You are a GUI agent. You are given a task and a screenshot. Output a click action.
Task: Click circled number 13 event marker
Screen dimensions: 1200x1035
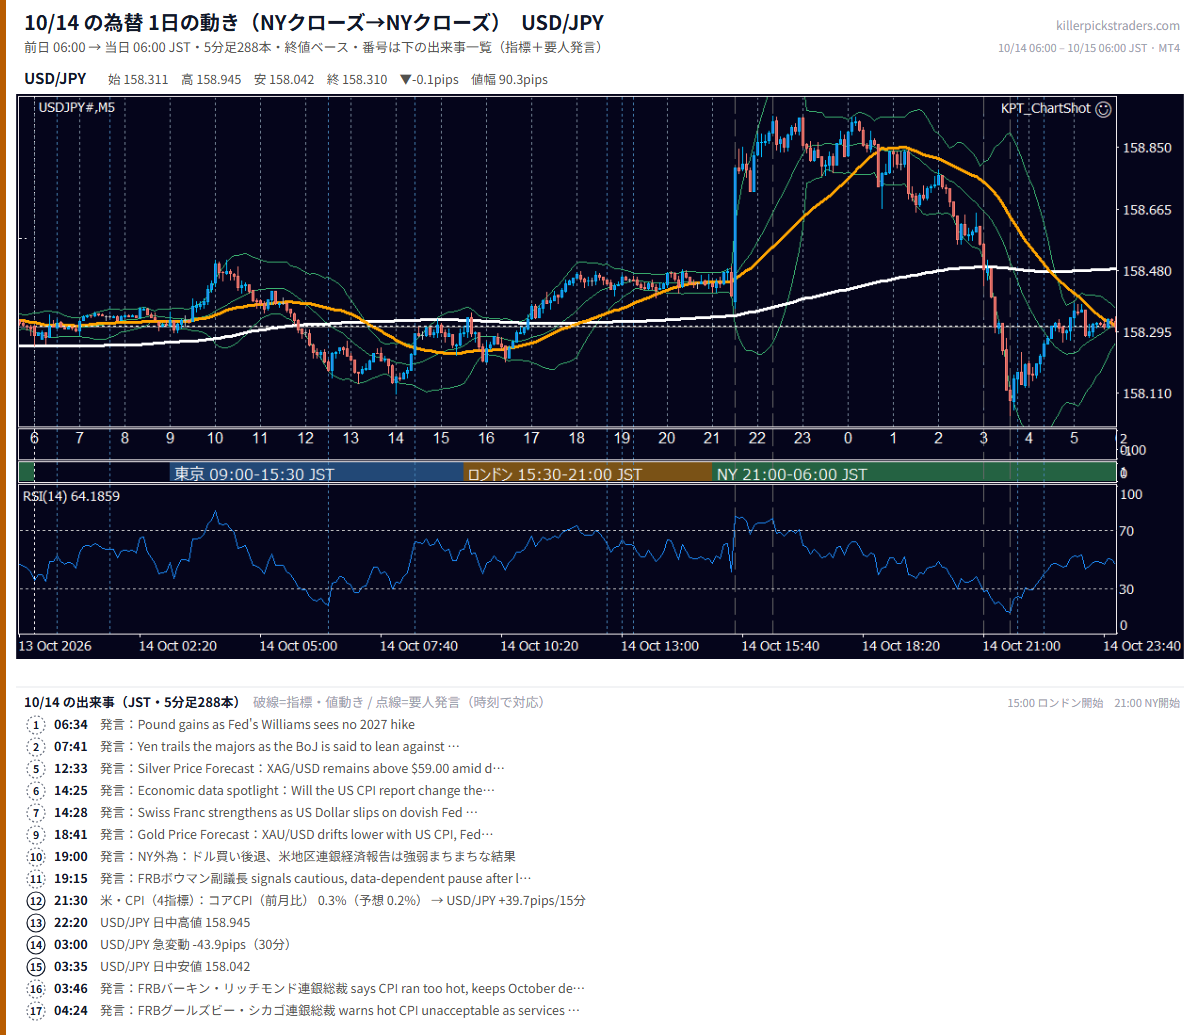click(x=37, y=923)
